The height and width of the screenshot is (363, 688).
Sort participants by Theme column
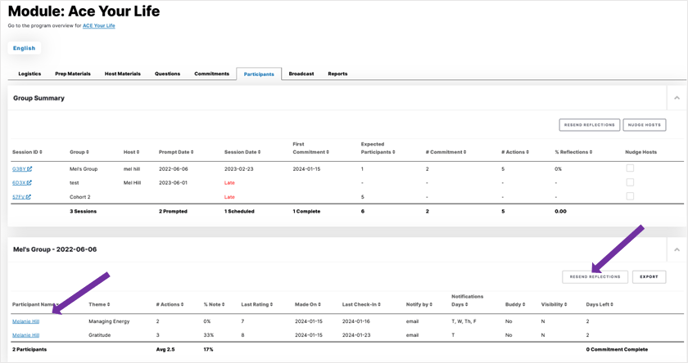click(108, 305)
